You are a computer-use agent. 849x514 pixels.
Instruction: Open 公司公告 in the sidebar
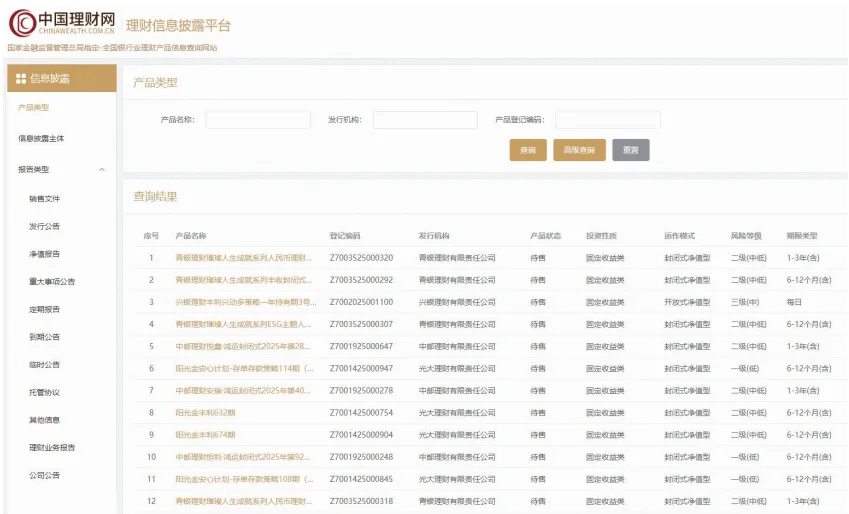click(x=44, y=474)
